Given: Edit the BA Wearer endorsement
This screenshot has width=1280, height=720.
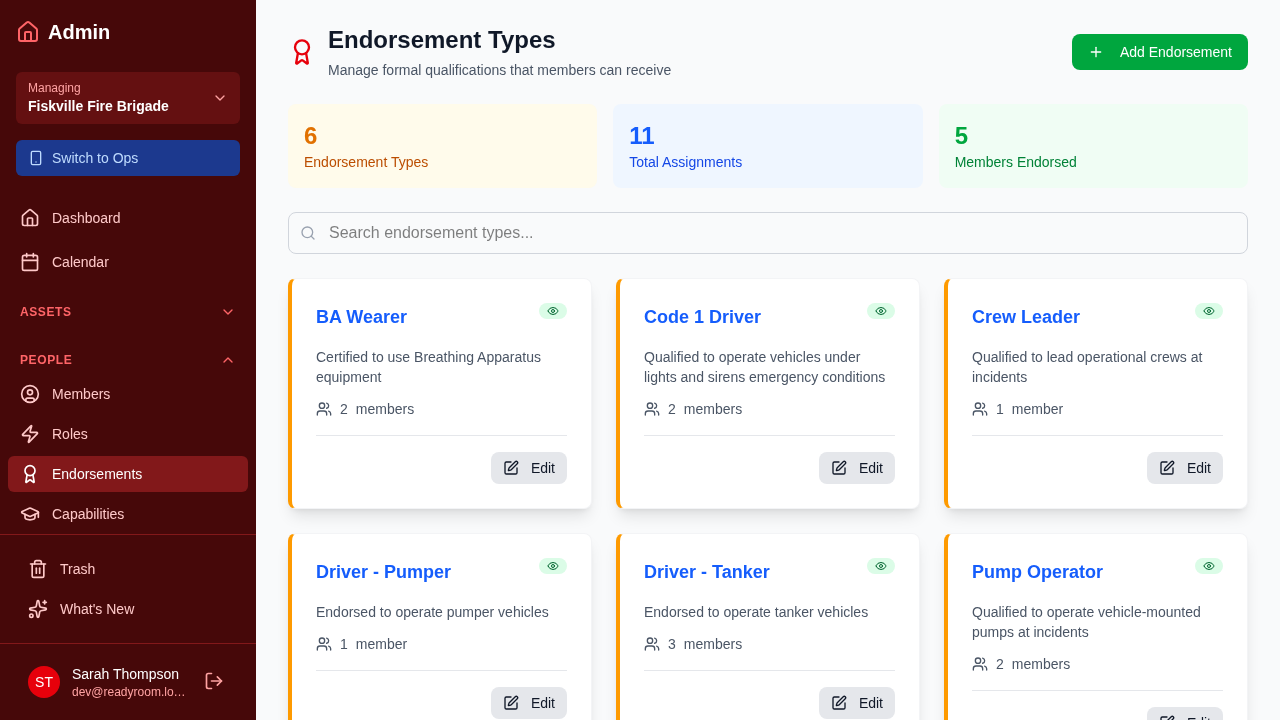Looking at the screenshot, I should [529, 468].
